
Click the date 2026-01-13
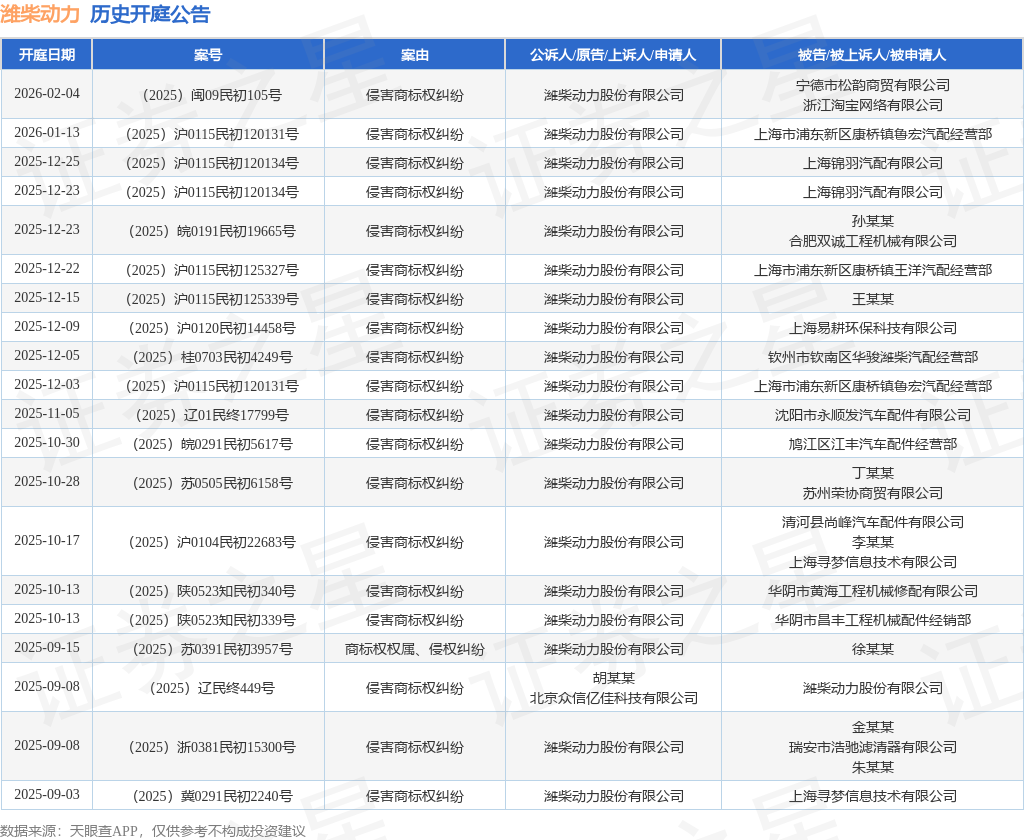click(47, 133)
